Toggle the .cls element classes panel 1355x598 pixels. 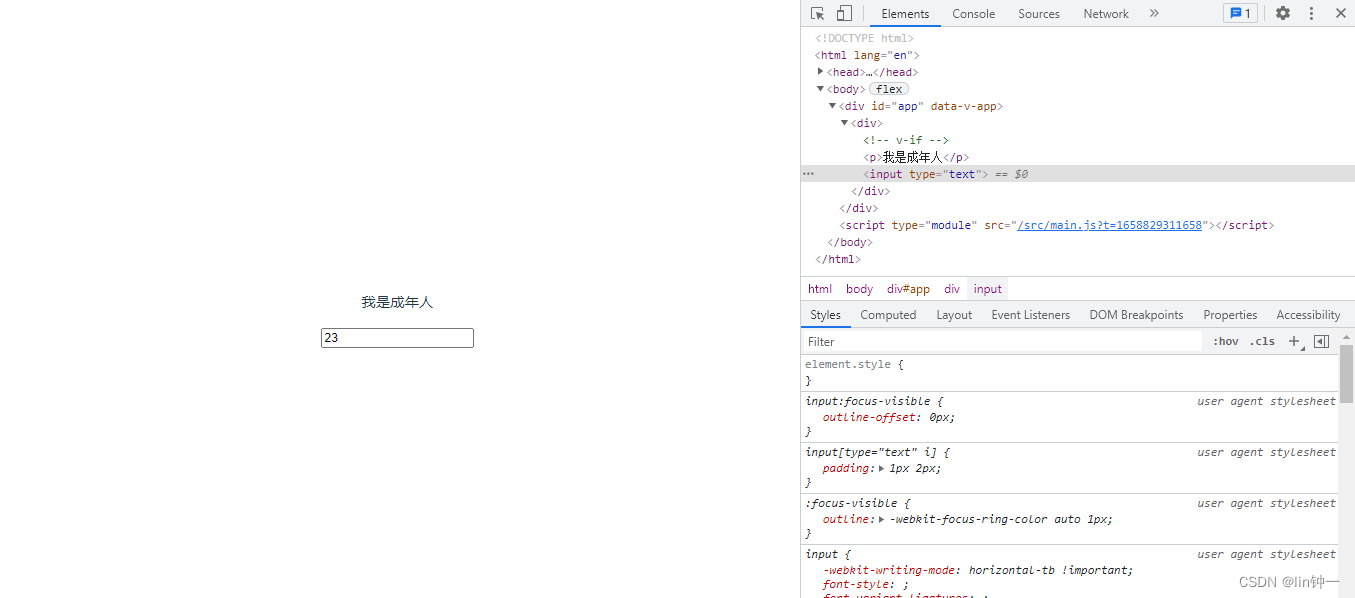click(x=1262, y=341)
